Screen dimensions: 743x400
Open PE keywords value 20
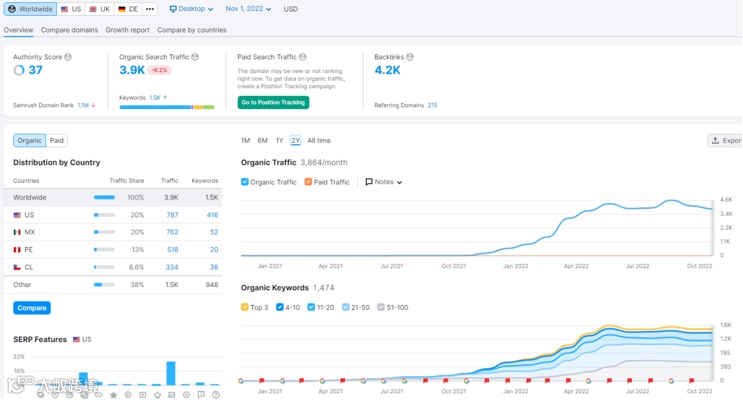pyautogui.click(x=214, y=250)
